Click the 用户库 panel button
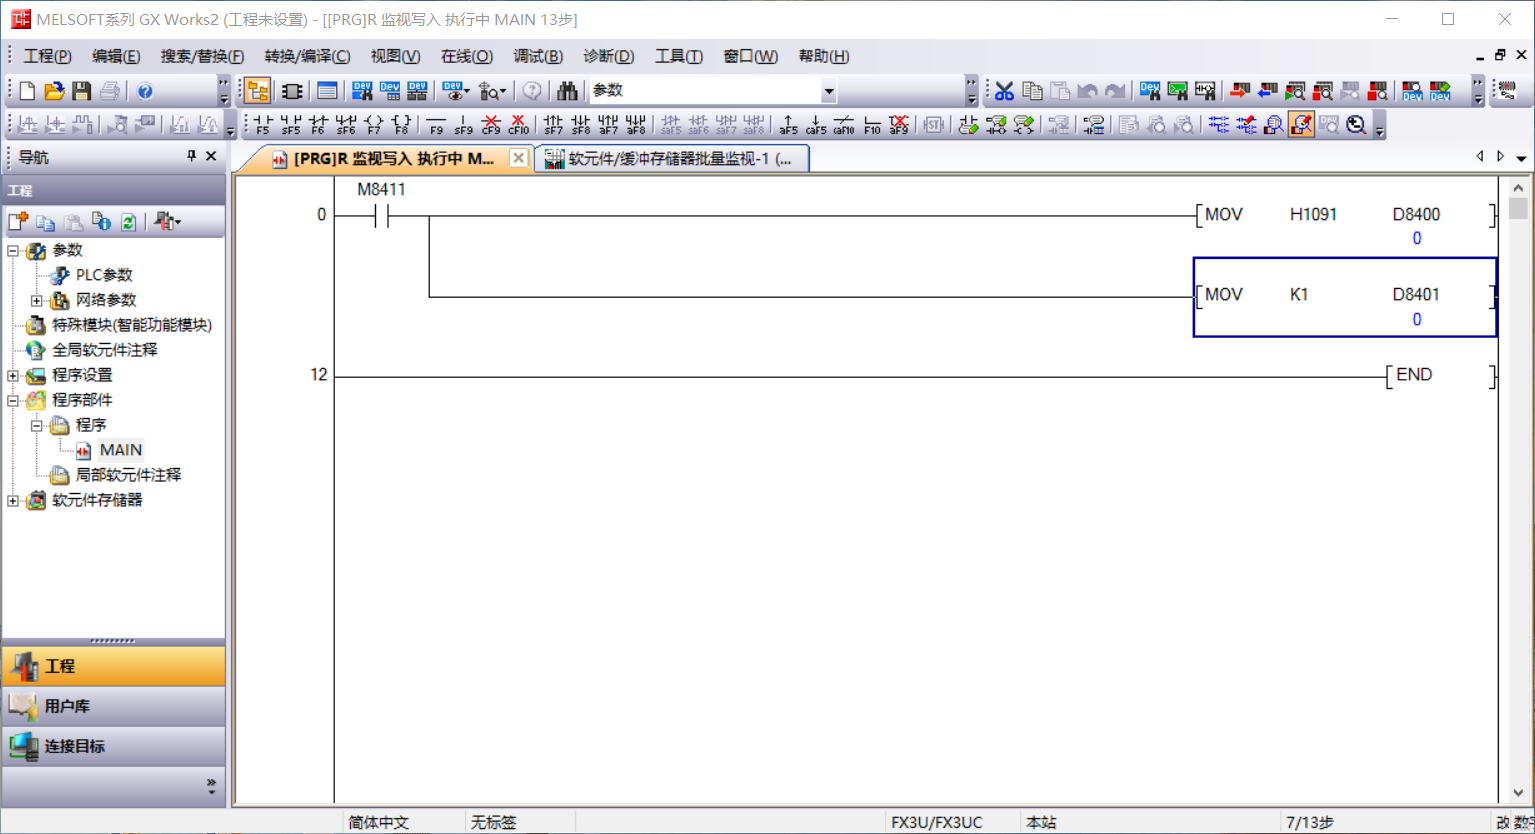Screen dimensions: 1535x834 click(113, 706)
